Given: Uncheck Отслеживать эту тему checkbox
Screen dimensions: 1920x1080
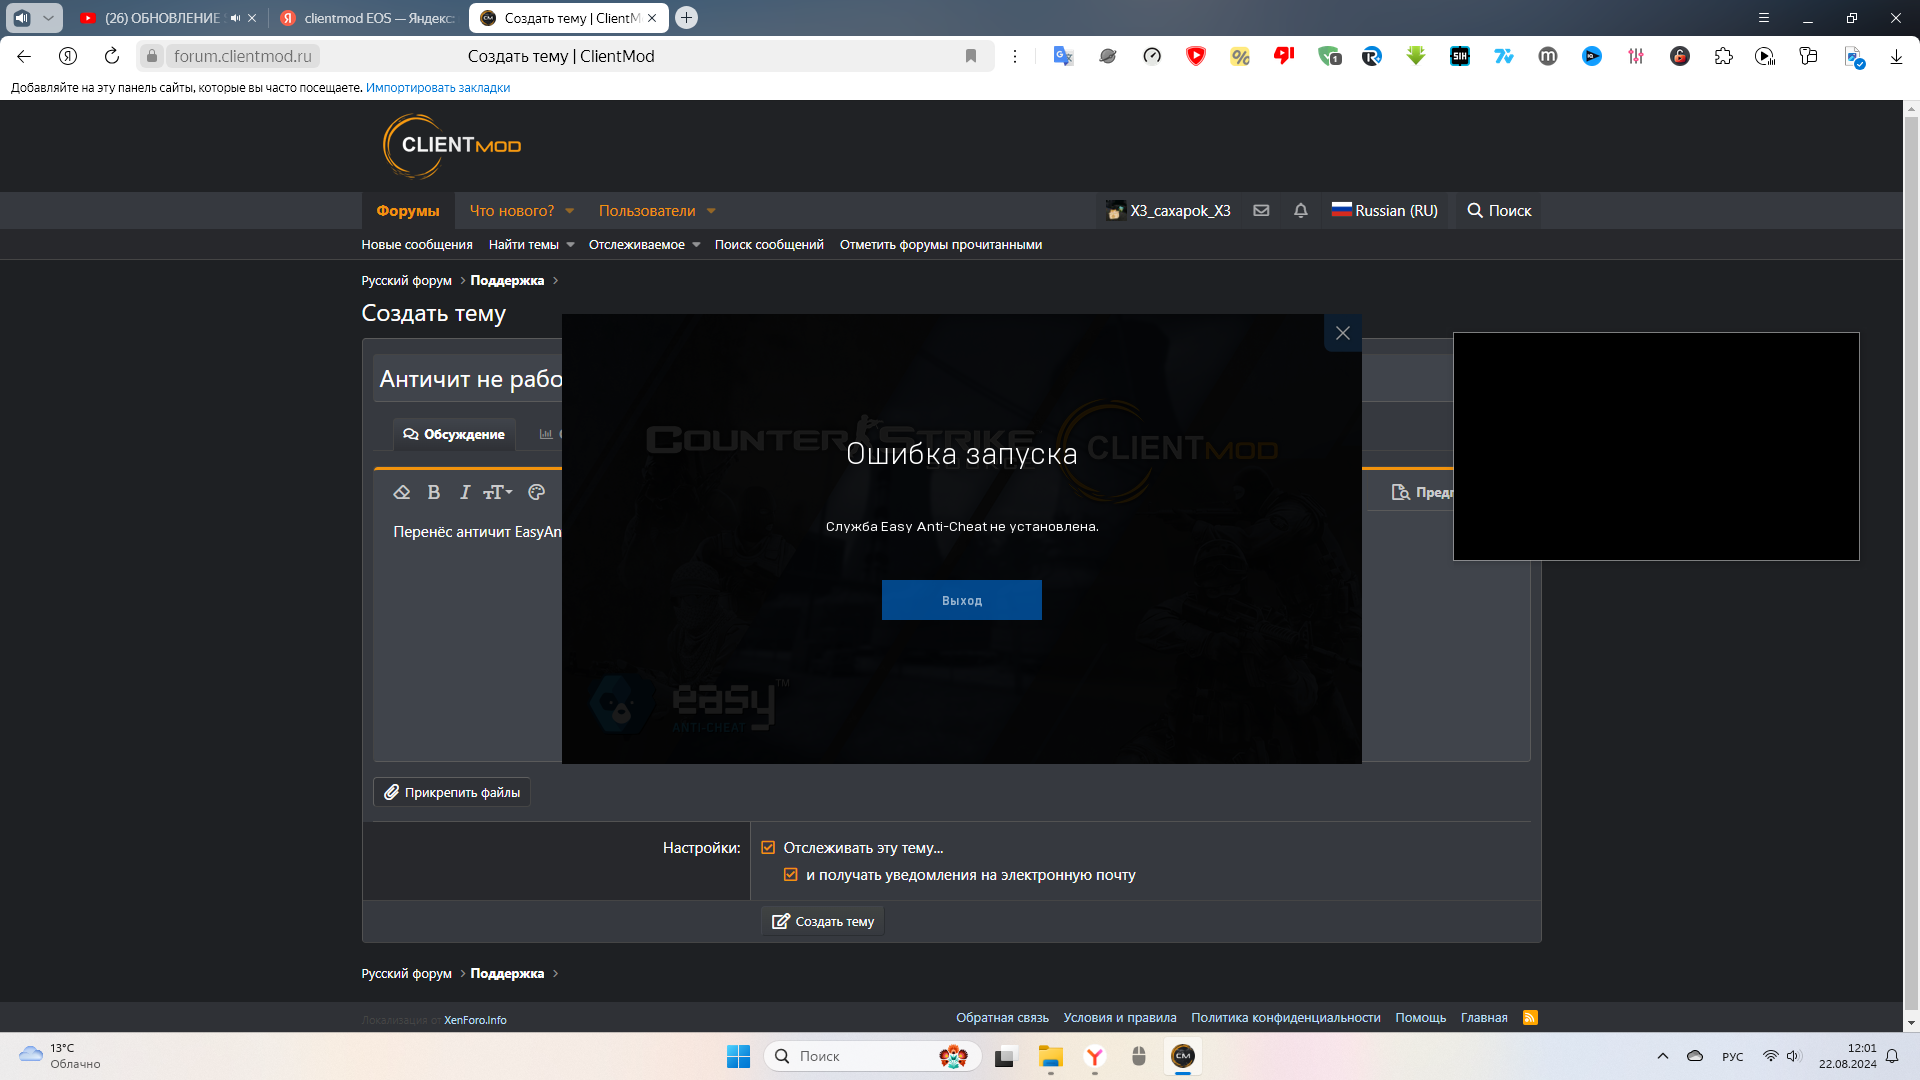Looking at the screenshot, I should point(768,848).
